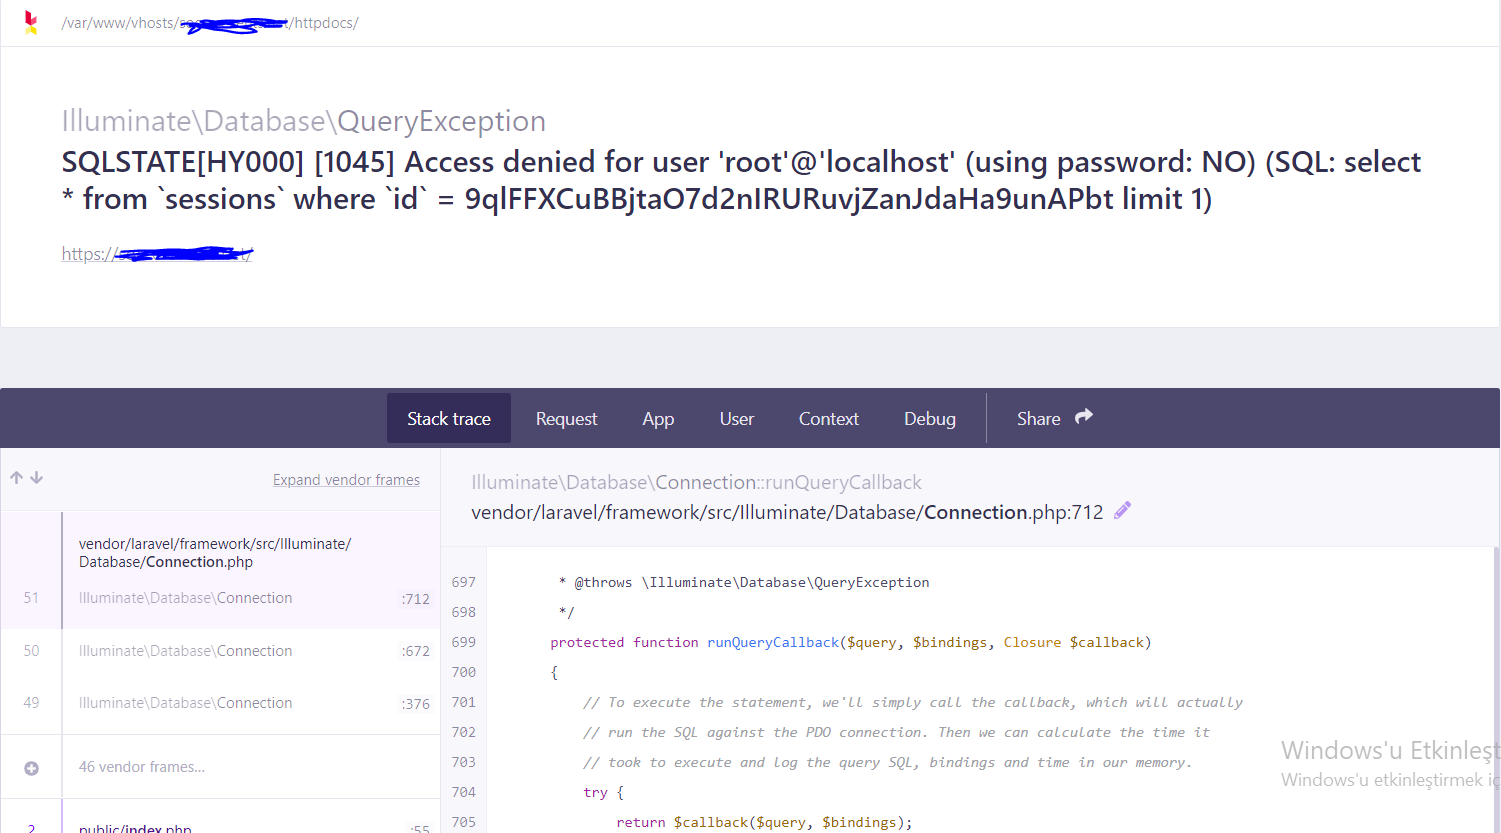Expand the 46 vendor frames group
The height and width of the screenshot is (833, 1501).
(221, 767)
